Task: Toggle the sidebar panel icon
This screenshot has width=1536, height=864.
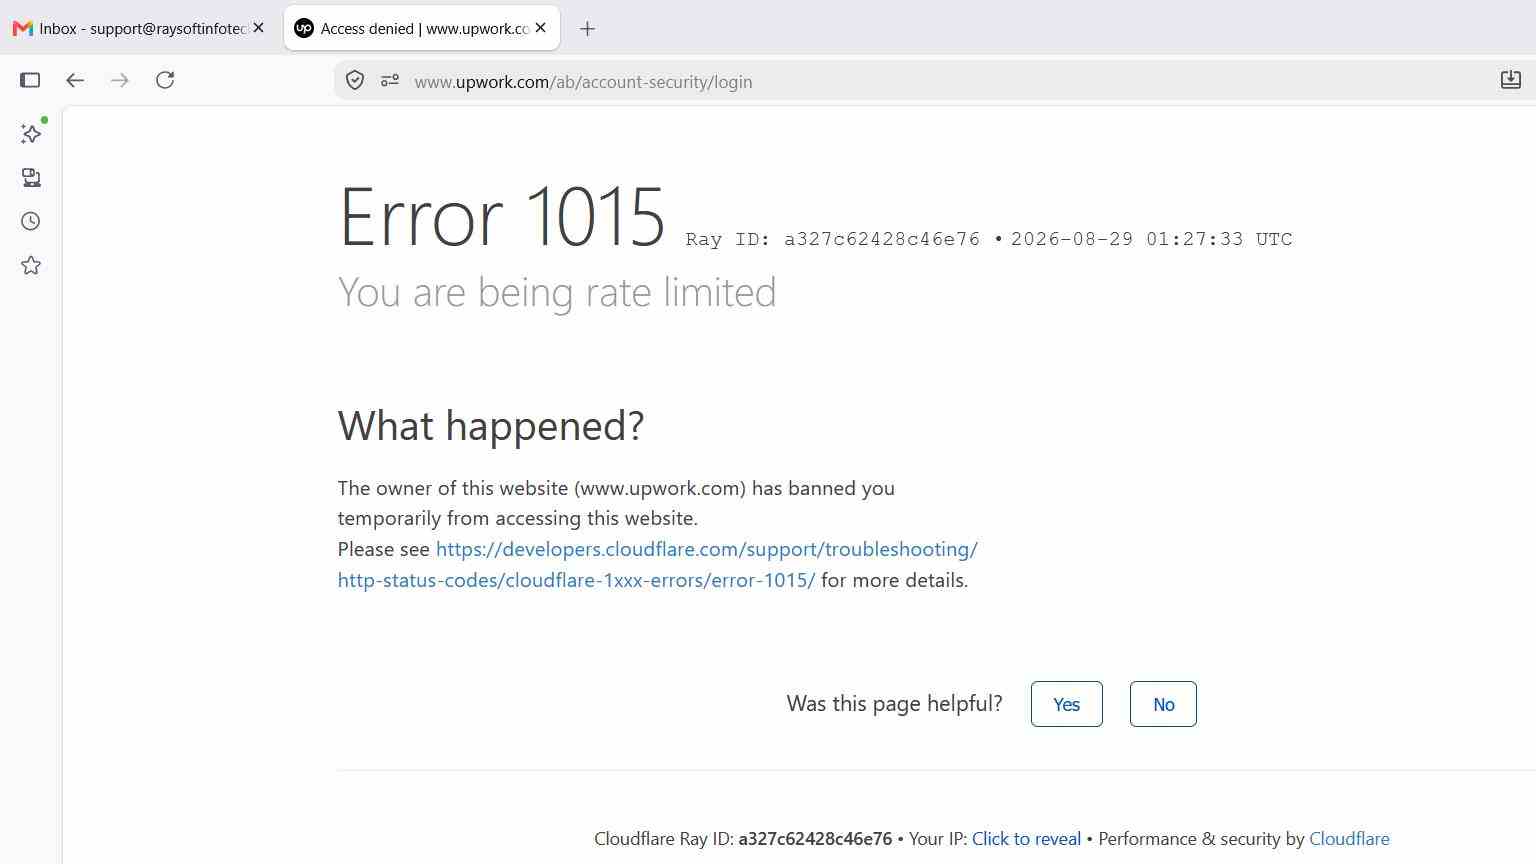Action: click(x=30, y=80)
